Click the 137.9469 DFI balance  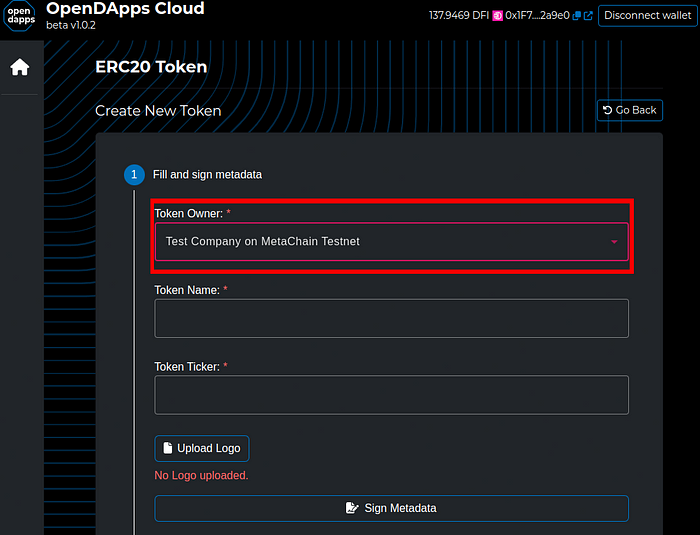point(459,16)
